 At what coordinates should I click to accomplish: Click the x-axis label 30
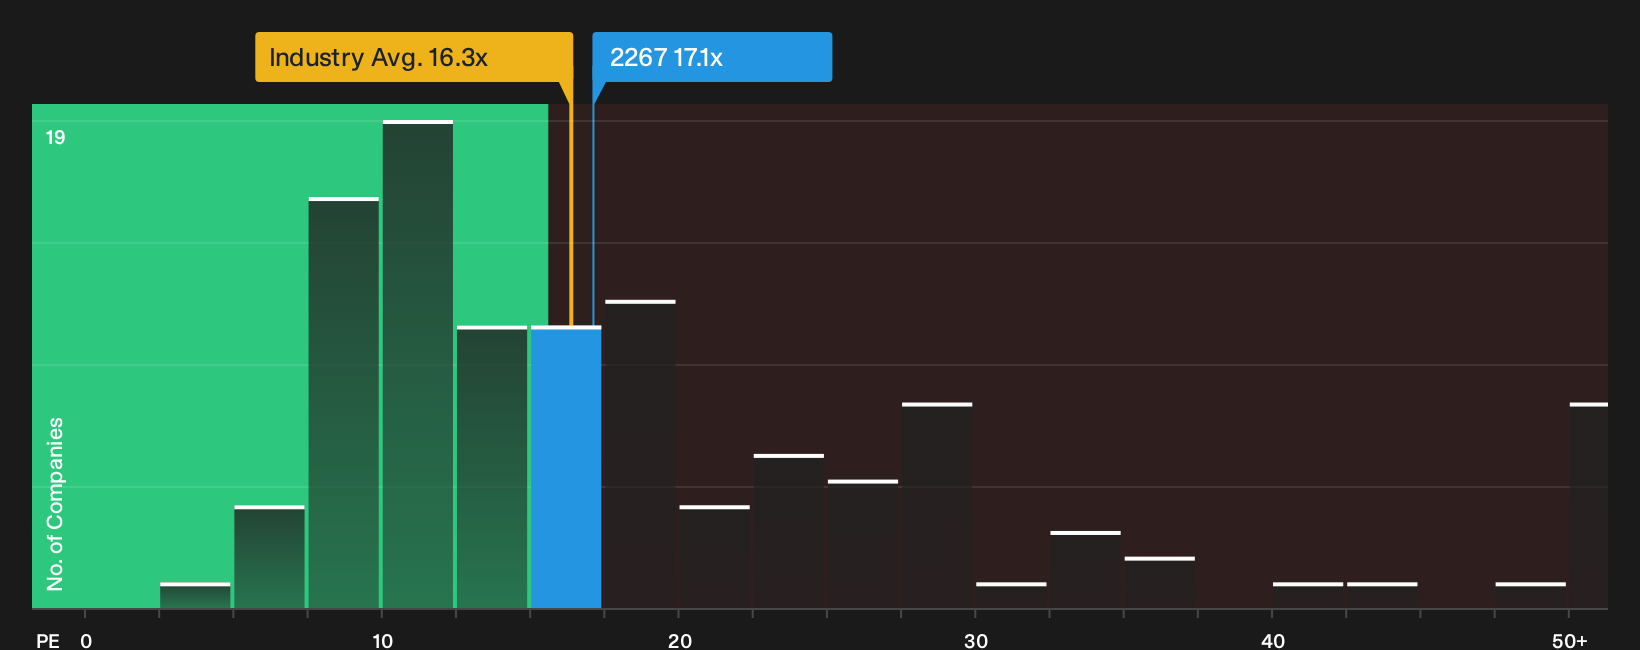(976, 640)
